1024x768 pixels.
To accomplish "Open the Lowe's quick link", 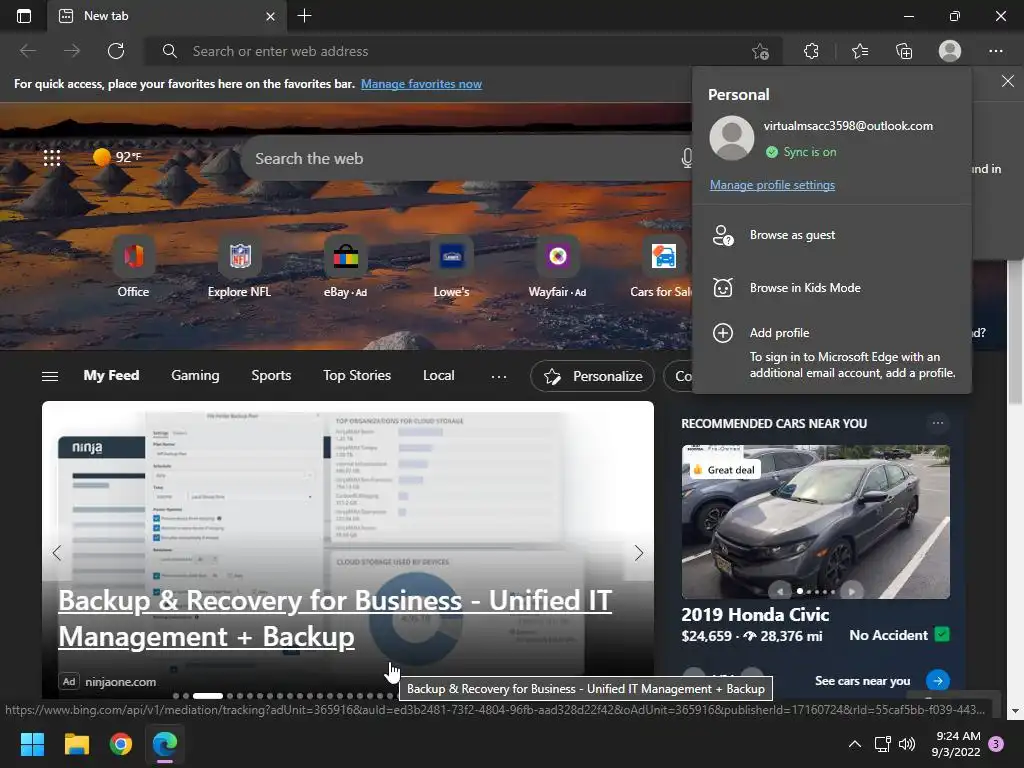I will [451, 266].
